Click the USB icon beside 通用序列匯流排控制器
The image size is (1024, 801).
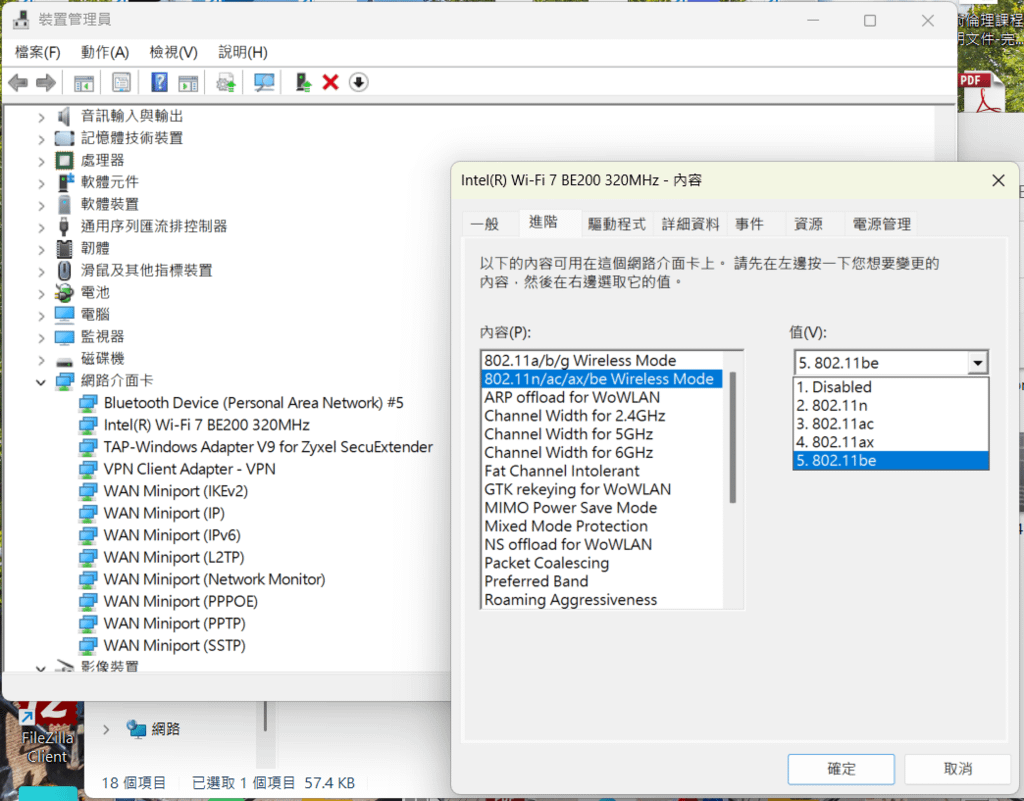coord(64,227)
